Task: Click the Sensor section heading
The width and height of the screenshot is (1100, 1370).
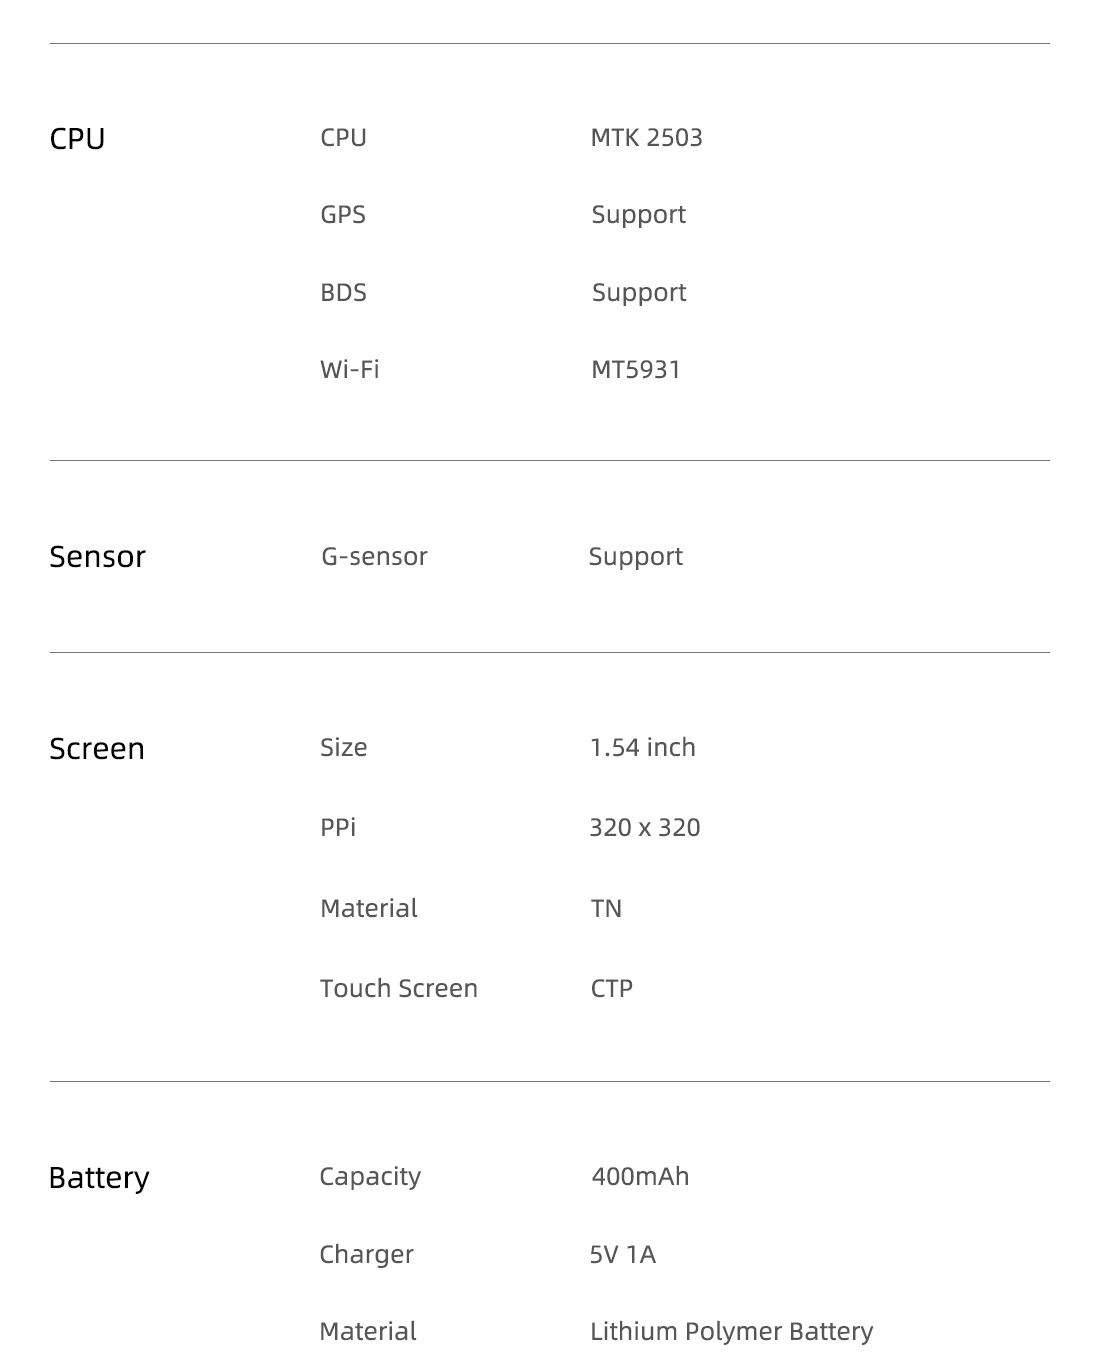Action: coord(97,556)
